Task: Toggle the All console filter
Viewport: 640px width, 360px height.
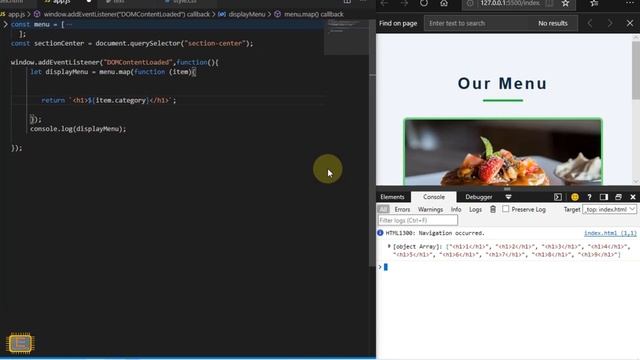Action: (383, 209)
